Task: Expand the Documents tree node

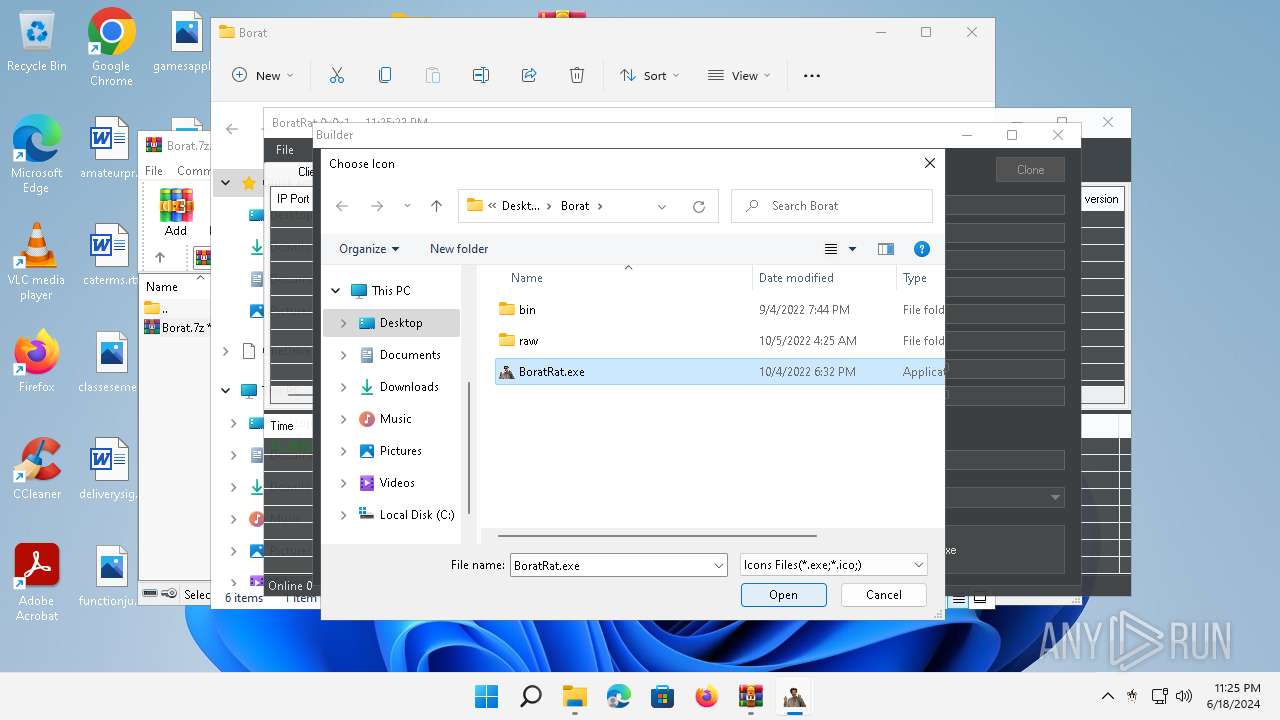Action: click(x=343, y=355)
